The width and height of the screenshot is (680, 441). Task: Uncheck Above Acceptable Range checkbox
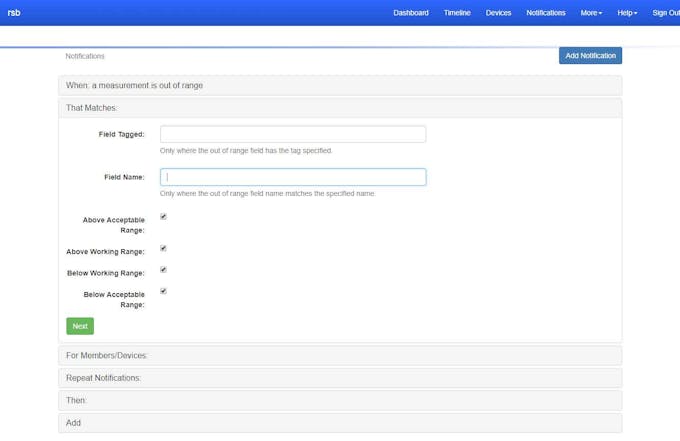coord(163,216)
